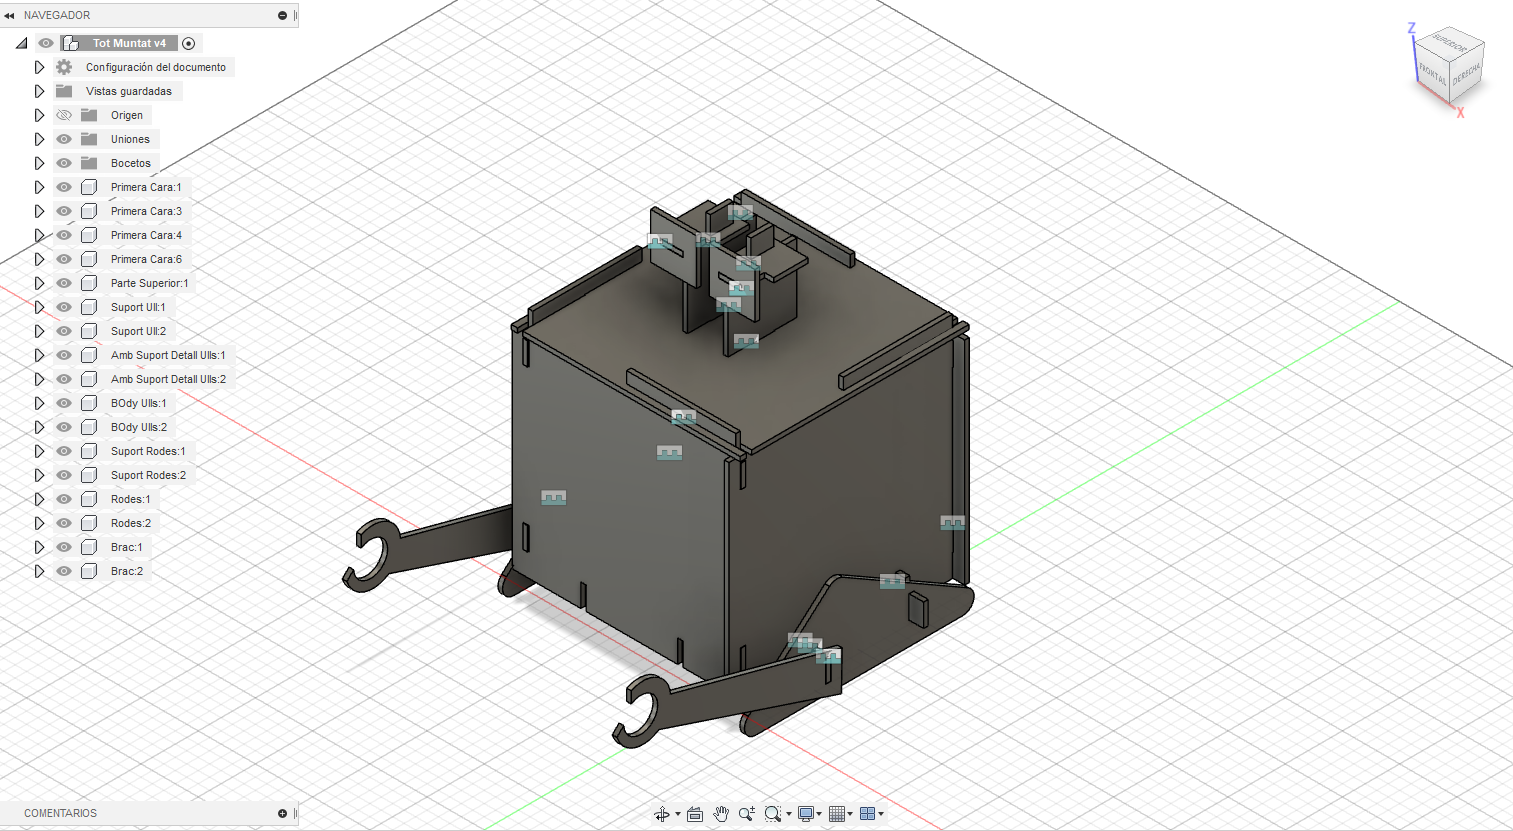Click the BOdy Ulls:2 label
Image resolution: width=1513 pixels, height=831 pixels.
pos(139,427)
